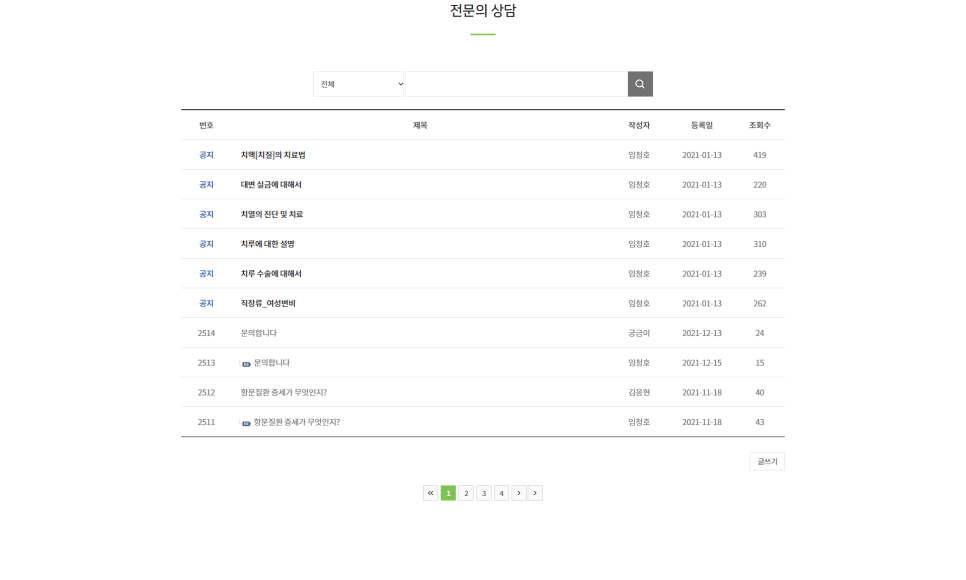Go to page 3
This screenshot has width=966, height=580.
click(484, 493)
